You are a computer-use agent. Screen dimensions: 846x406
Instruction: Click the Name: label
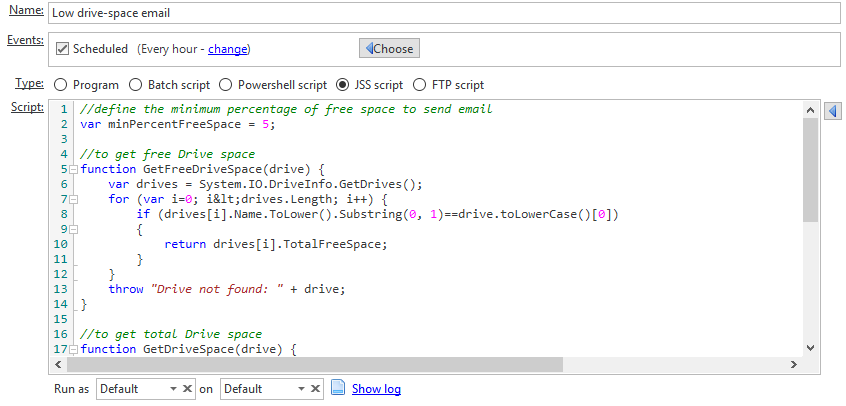(x=26, y=10)
